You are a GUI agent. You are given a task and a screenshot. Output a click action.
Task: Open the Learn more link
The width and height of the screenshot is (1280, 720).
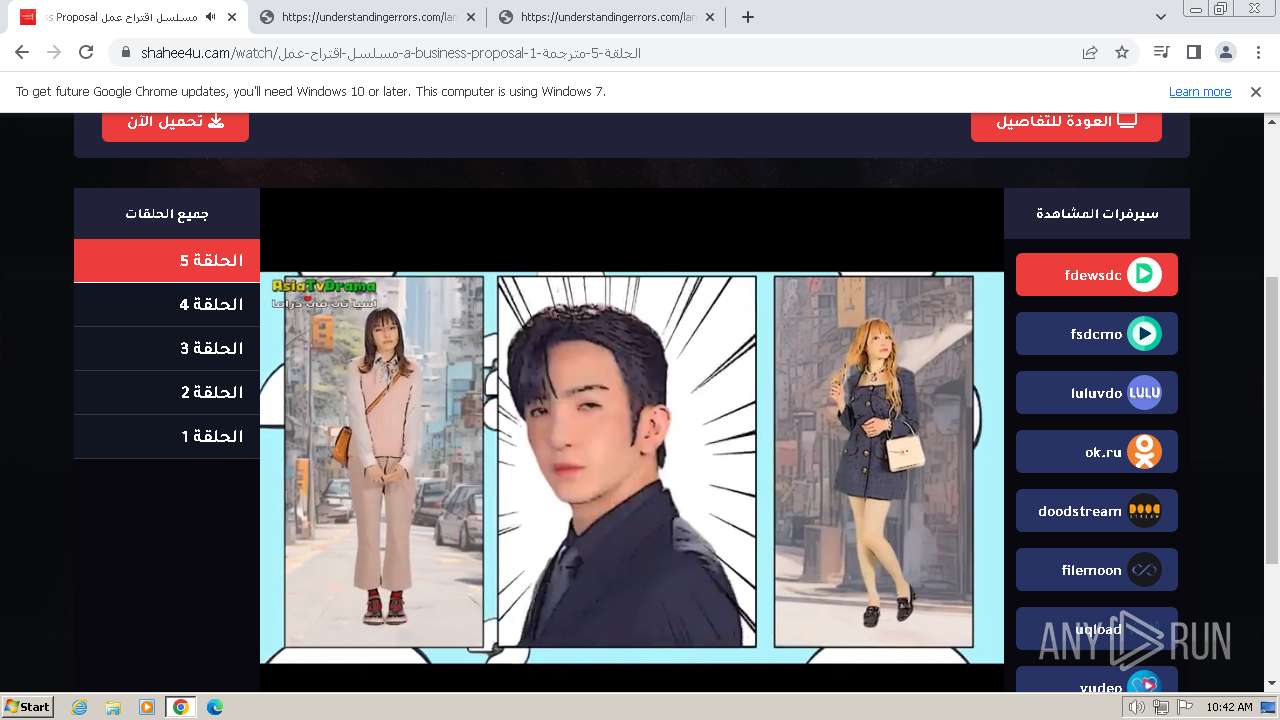pos(1200,91)
